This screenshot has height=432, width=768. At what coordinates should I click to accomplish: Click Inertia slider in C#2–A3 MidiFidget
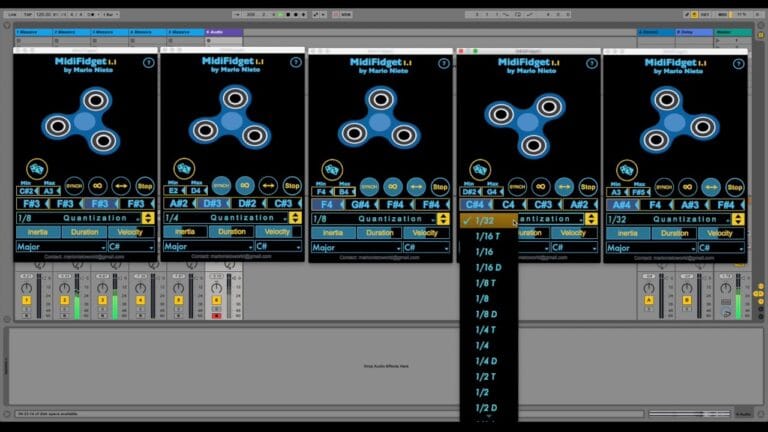38,232
